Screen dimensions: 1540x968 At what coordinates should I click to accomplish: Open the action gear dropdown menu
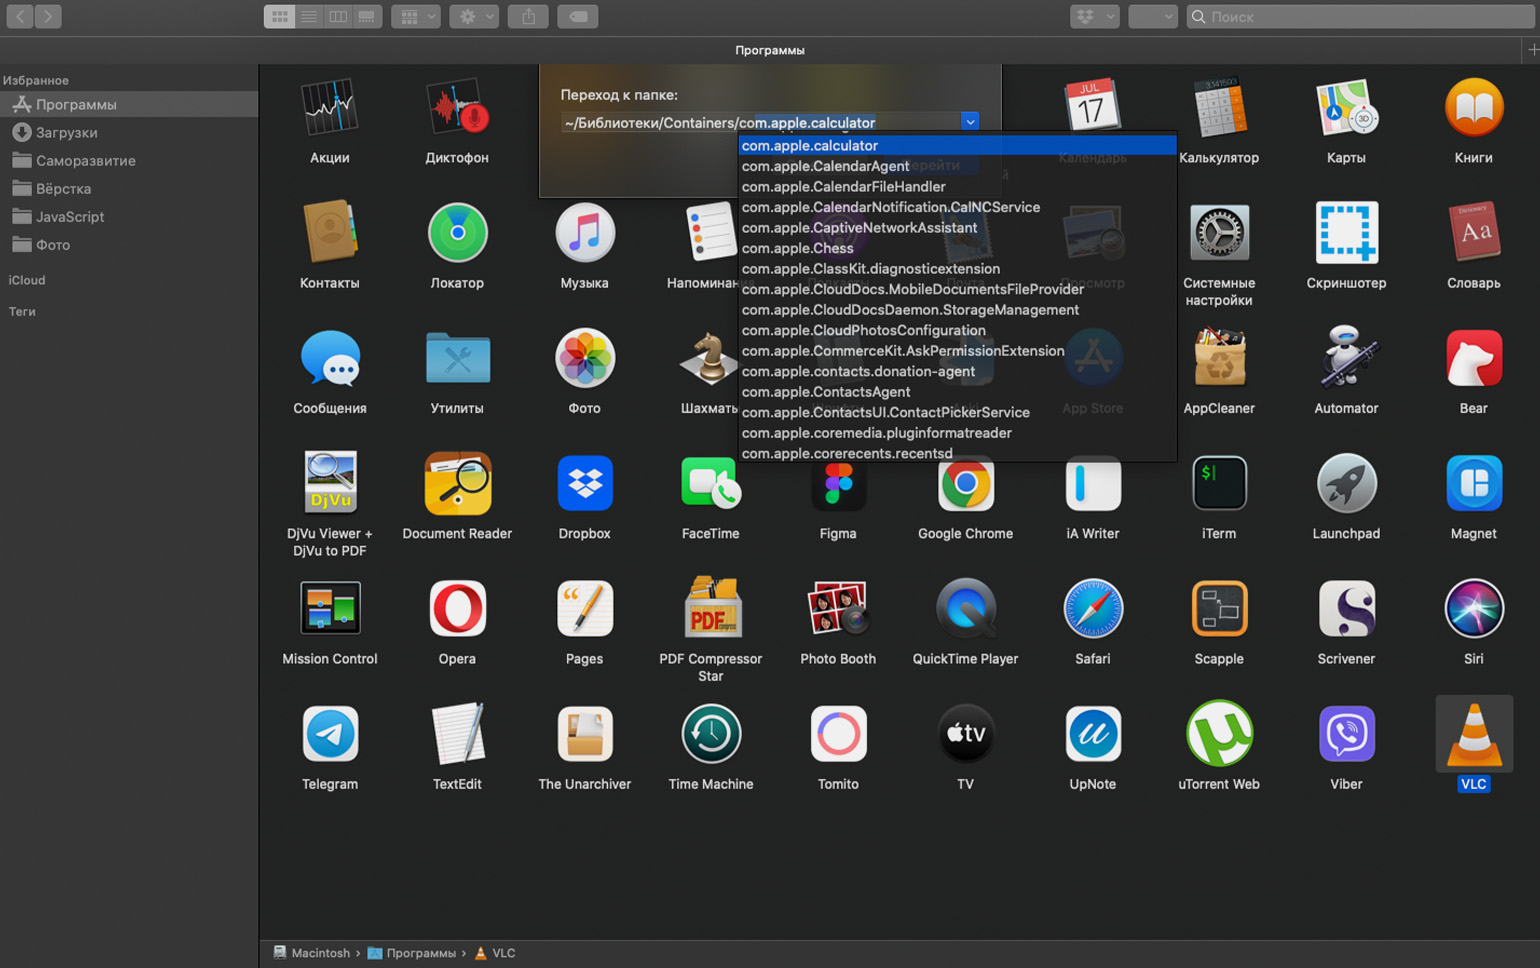pos(474,16)
